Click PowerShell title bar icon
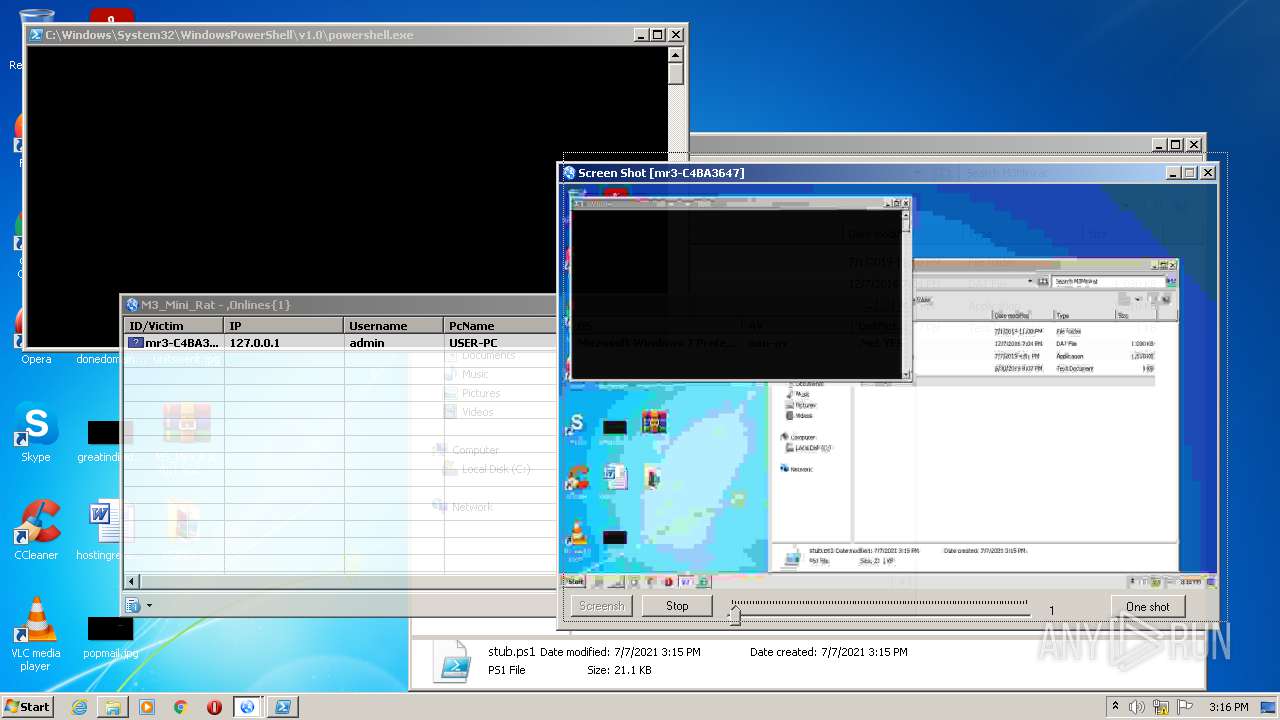The height and width of the screenshot is (720, 1280). tap(36, 35)
